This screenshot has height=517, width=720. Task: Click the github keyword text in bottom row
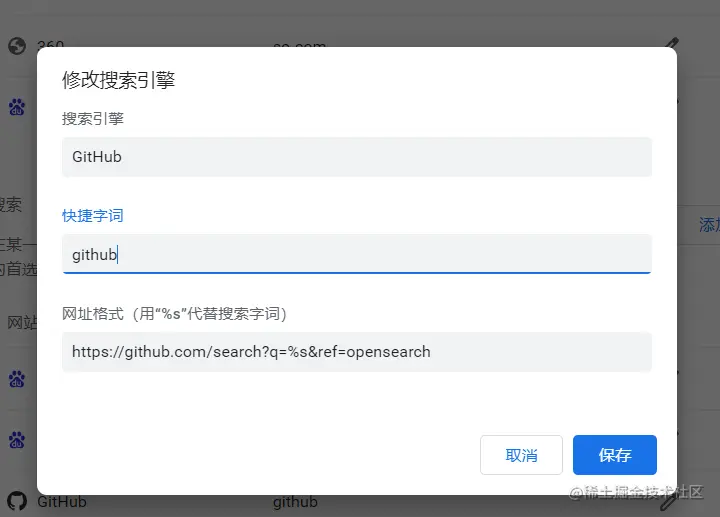point(295,501)
